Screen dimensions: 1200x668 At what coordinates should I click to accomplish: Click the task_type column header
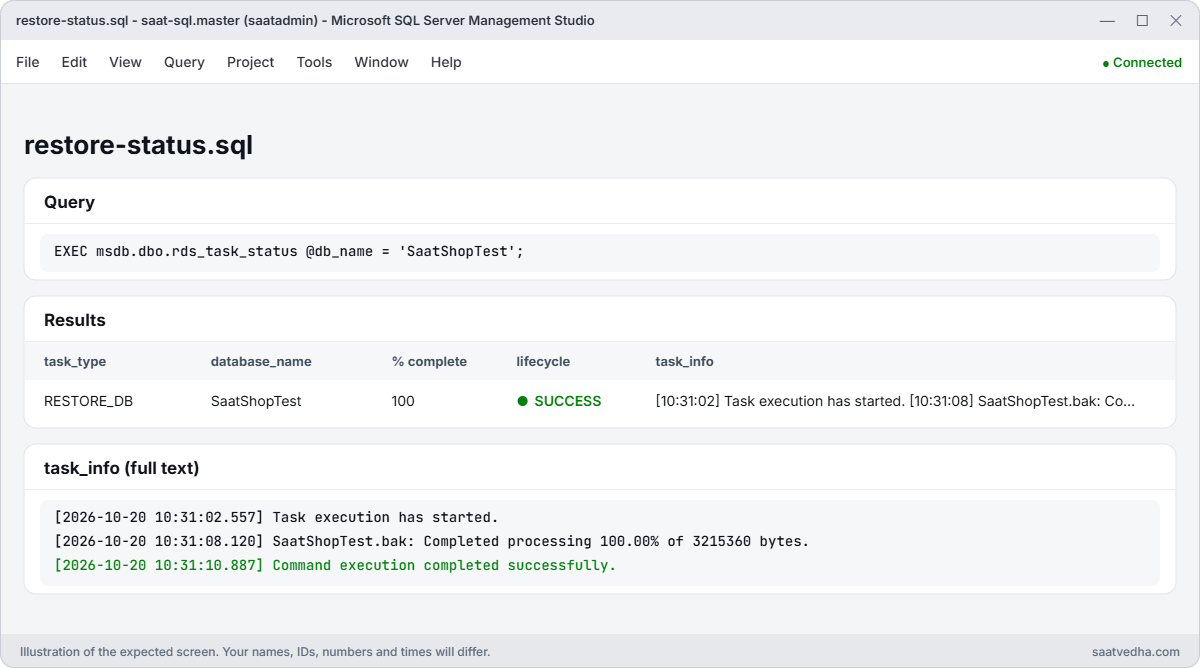(75, 361)
